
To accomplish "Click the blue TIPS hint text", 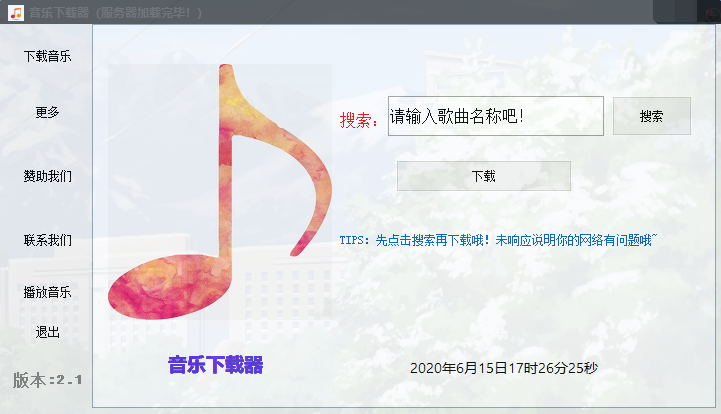I will click(x=498, y=240).
